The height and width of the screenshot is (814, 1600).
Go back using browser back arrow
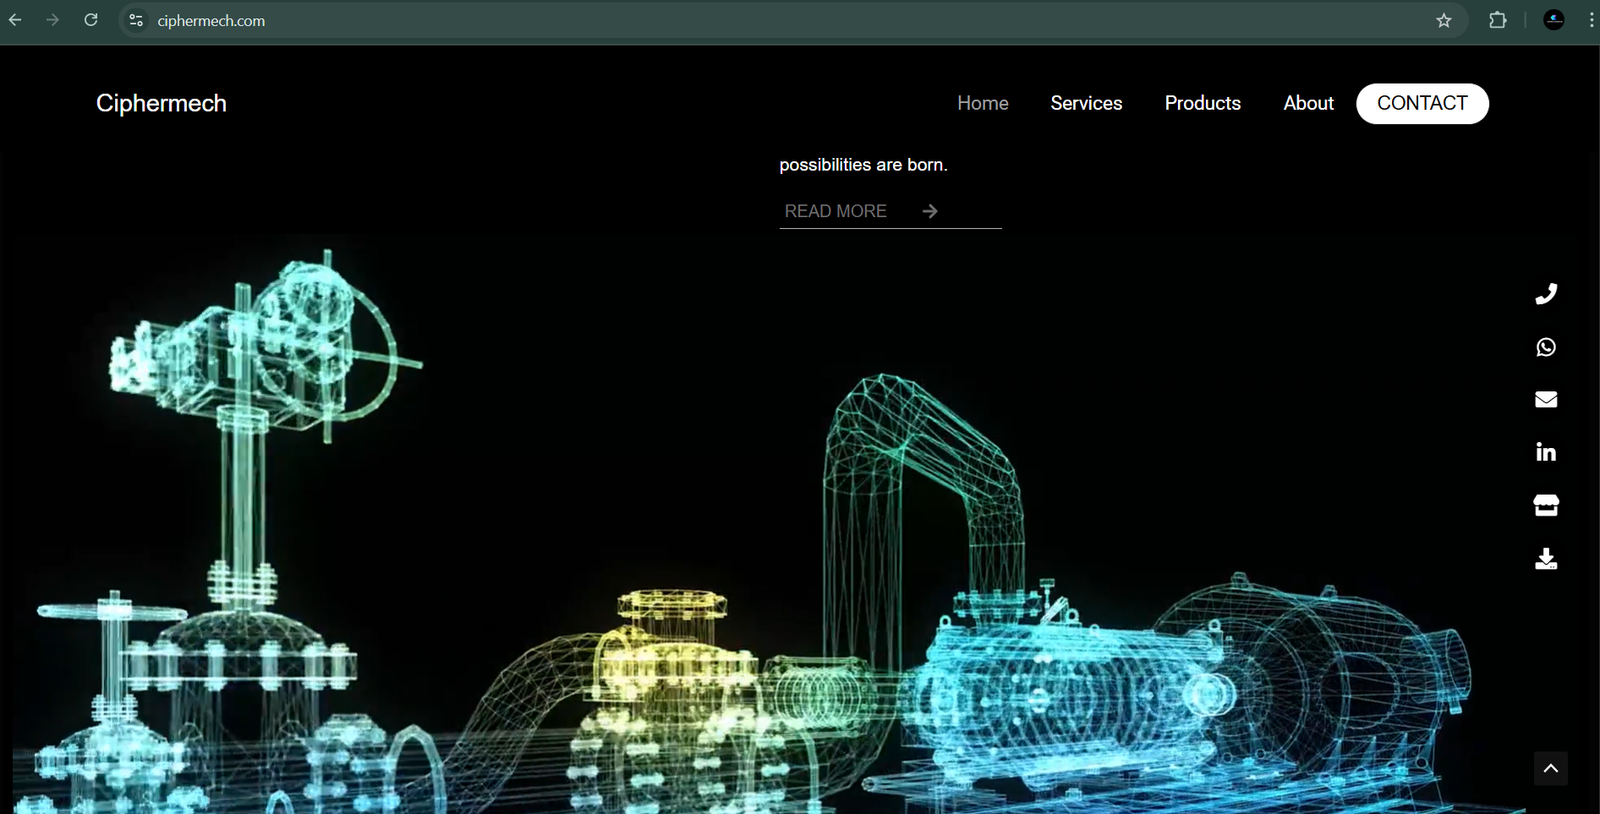tap(15, 20)
